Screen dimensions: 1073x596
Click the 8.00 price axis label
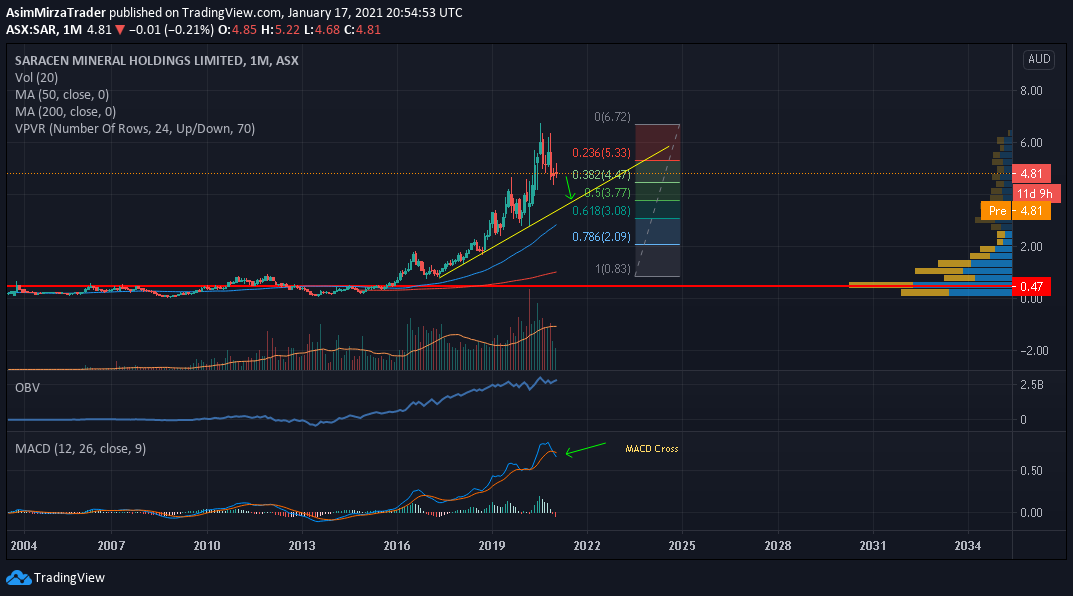(x=1031, y=91)
